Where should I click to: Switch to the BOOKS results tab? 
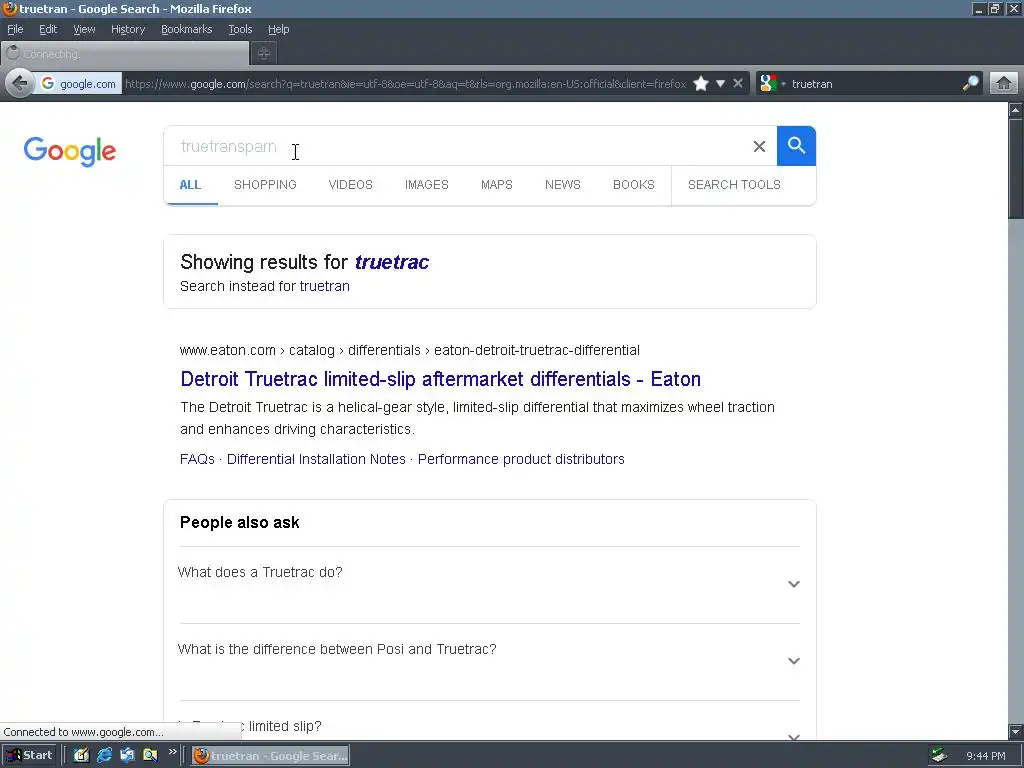tap(633, 185)
